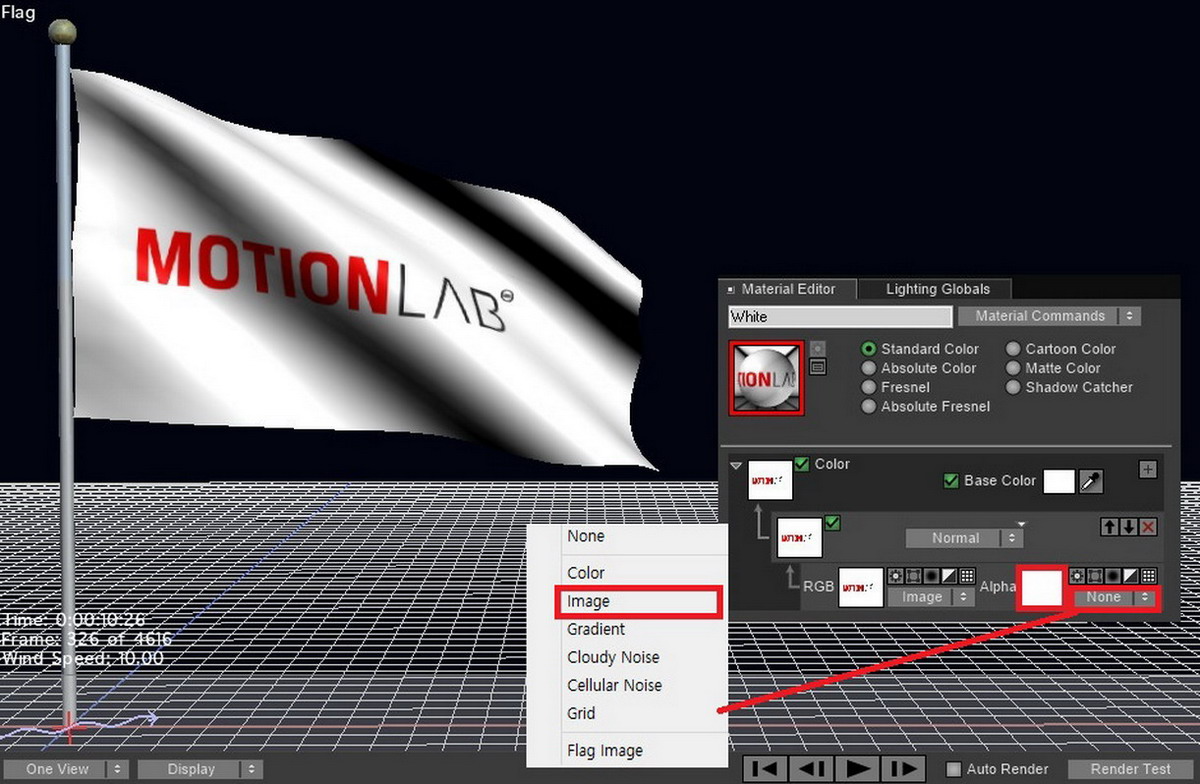Viewport: 1200px width, 784px height.
Task: Click first sun-like icon above RGB Image dropdown
Action: pyautogui.click(x=895, y=576)
